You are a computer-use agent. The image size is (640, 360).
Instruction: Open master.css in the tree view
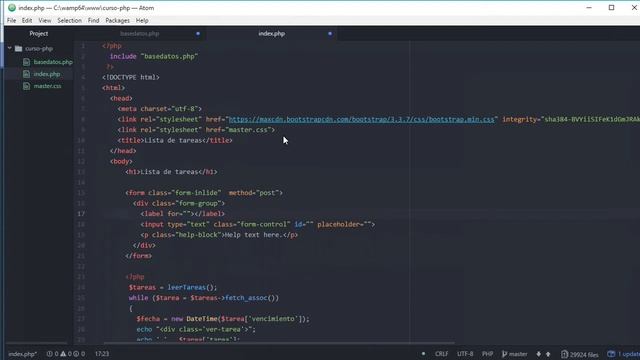click(47, 86)
